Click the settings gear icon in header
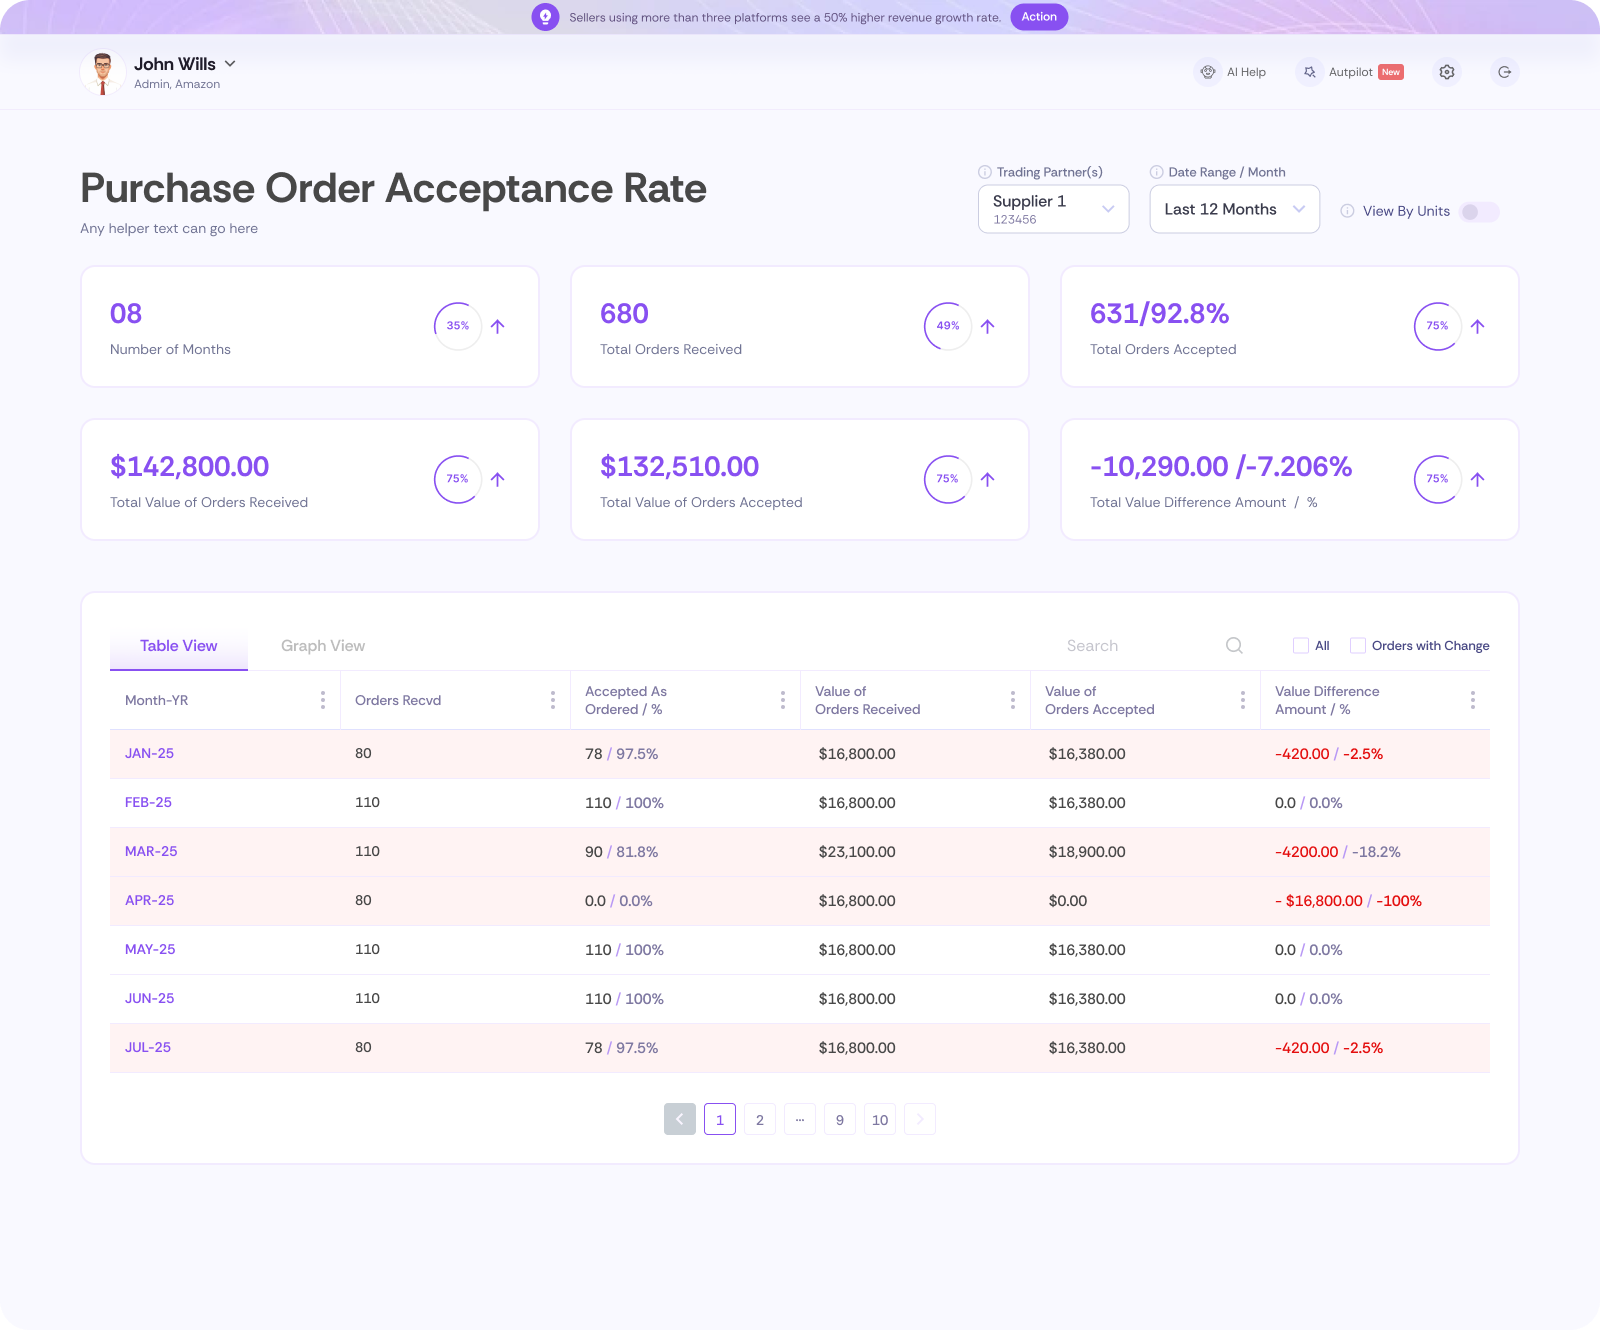This screenshot has height=1330, width=1600. point(1446,72)
